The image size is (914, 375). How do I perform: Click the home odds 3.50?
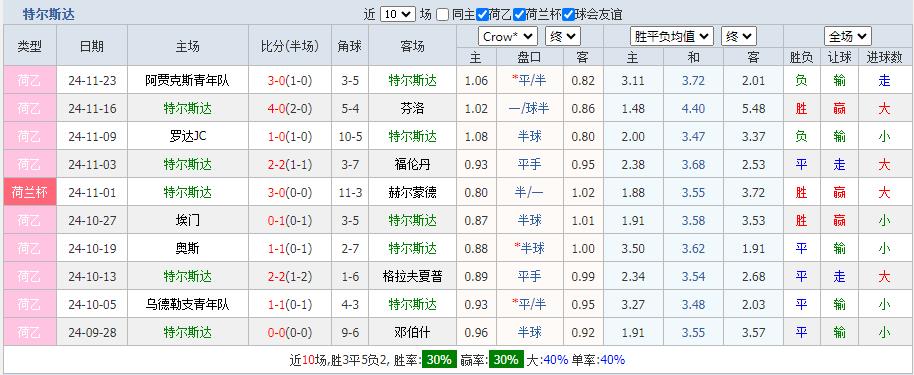(632, 248)
